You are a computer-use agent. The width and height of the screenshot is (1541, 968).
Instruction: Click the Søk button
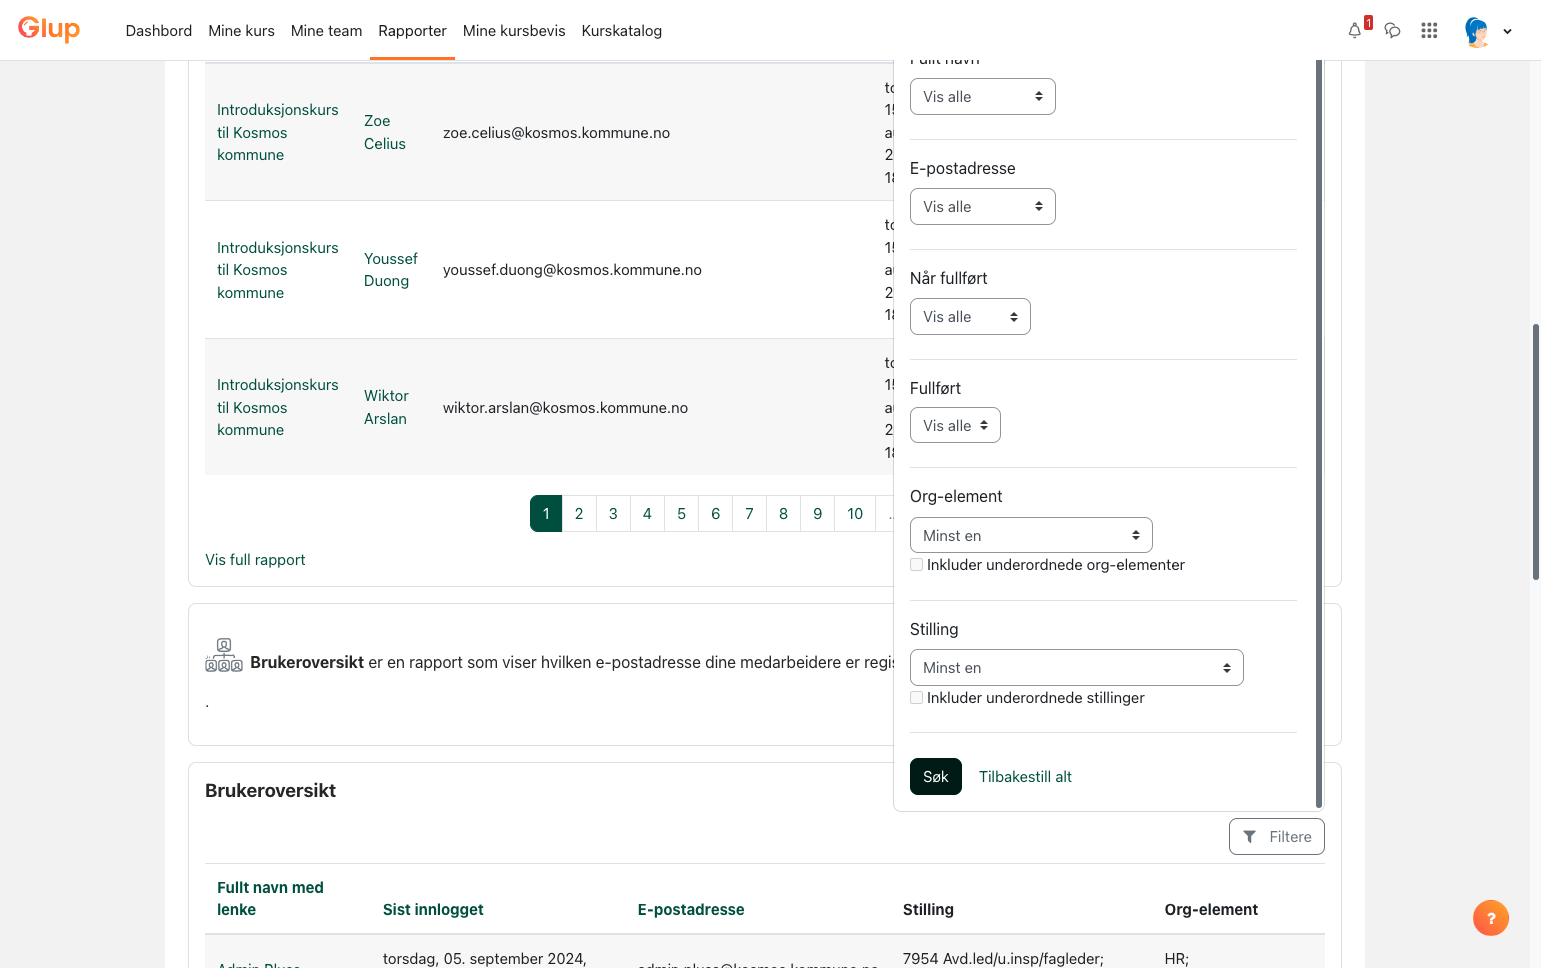click(935, 777)
